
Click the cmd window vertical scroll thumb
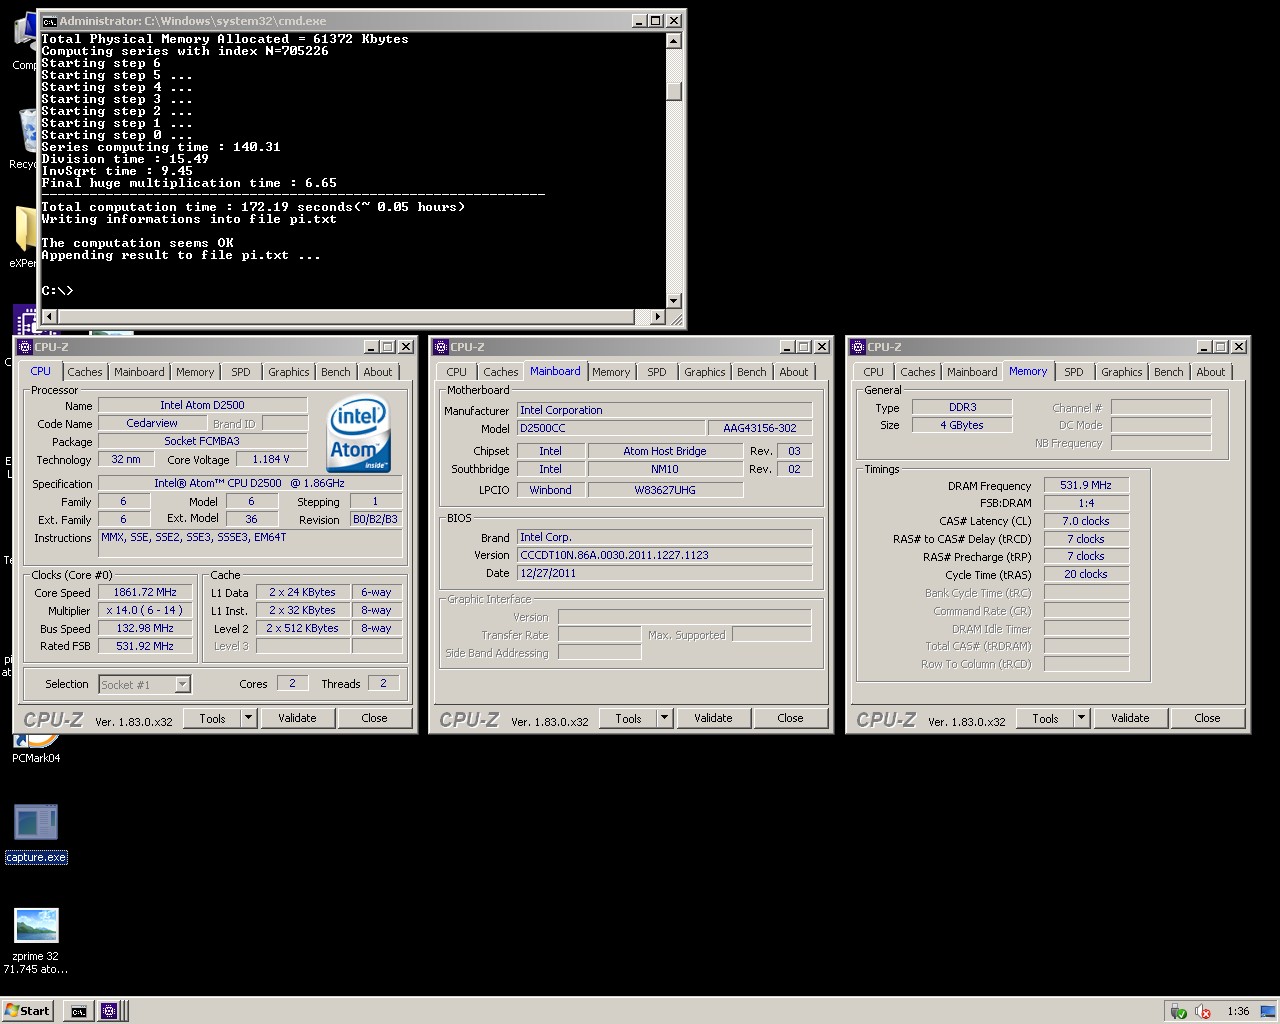coord(674,91)
